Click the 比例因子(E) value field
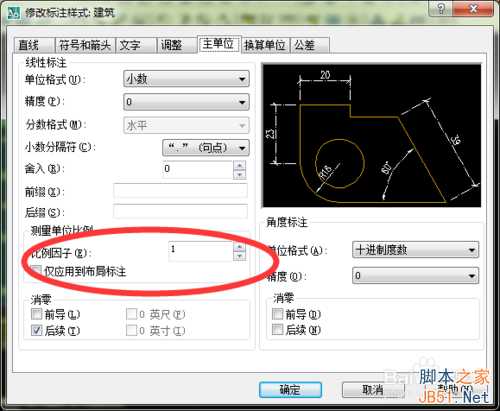 201,251
